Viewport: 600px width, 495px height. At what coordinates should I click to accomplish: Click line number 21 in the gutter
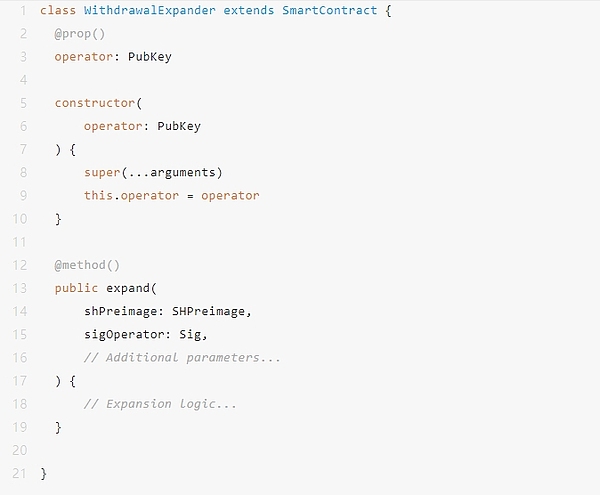pyautogui.click(x=20, y=473)
